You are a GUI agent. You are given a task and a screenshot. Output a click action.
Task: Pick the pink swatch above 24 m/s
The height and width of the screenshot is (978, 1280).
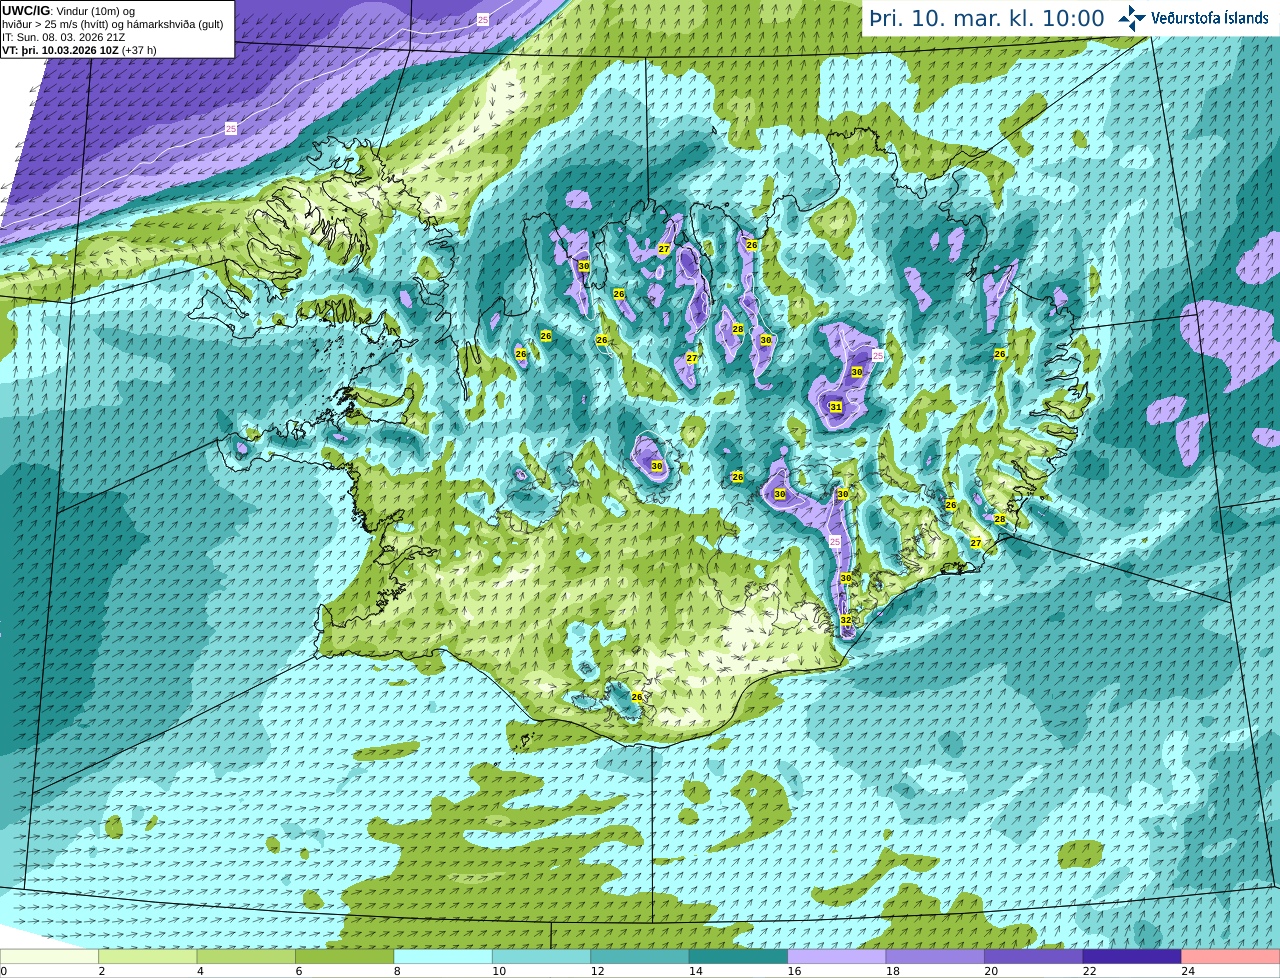point(1231,956)
